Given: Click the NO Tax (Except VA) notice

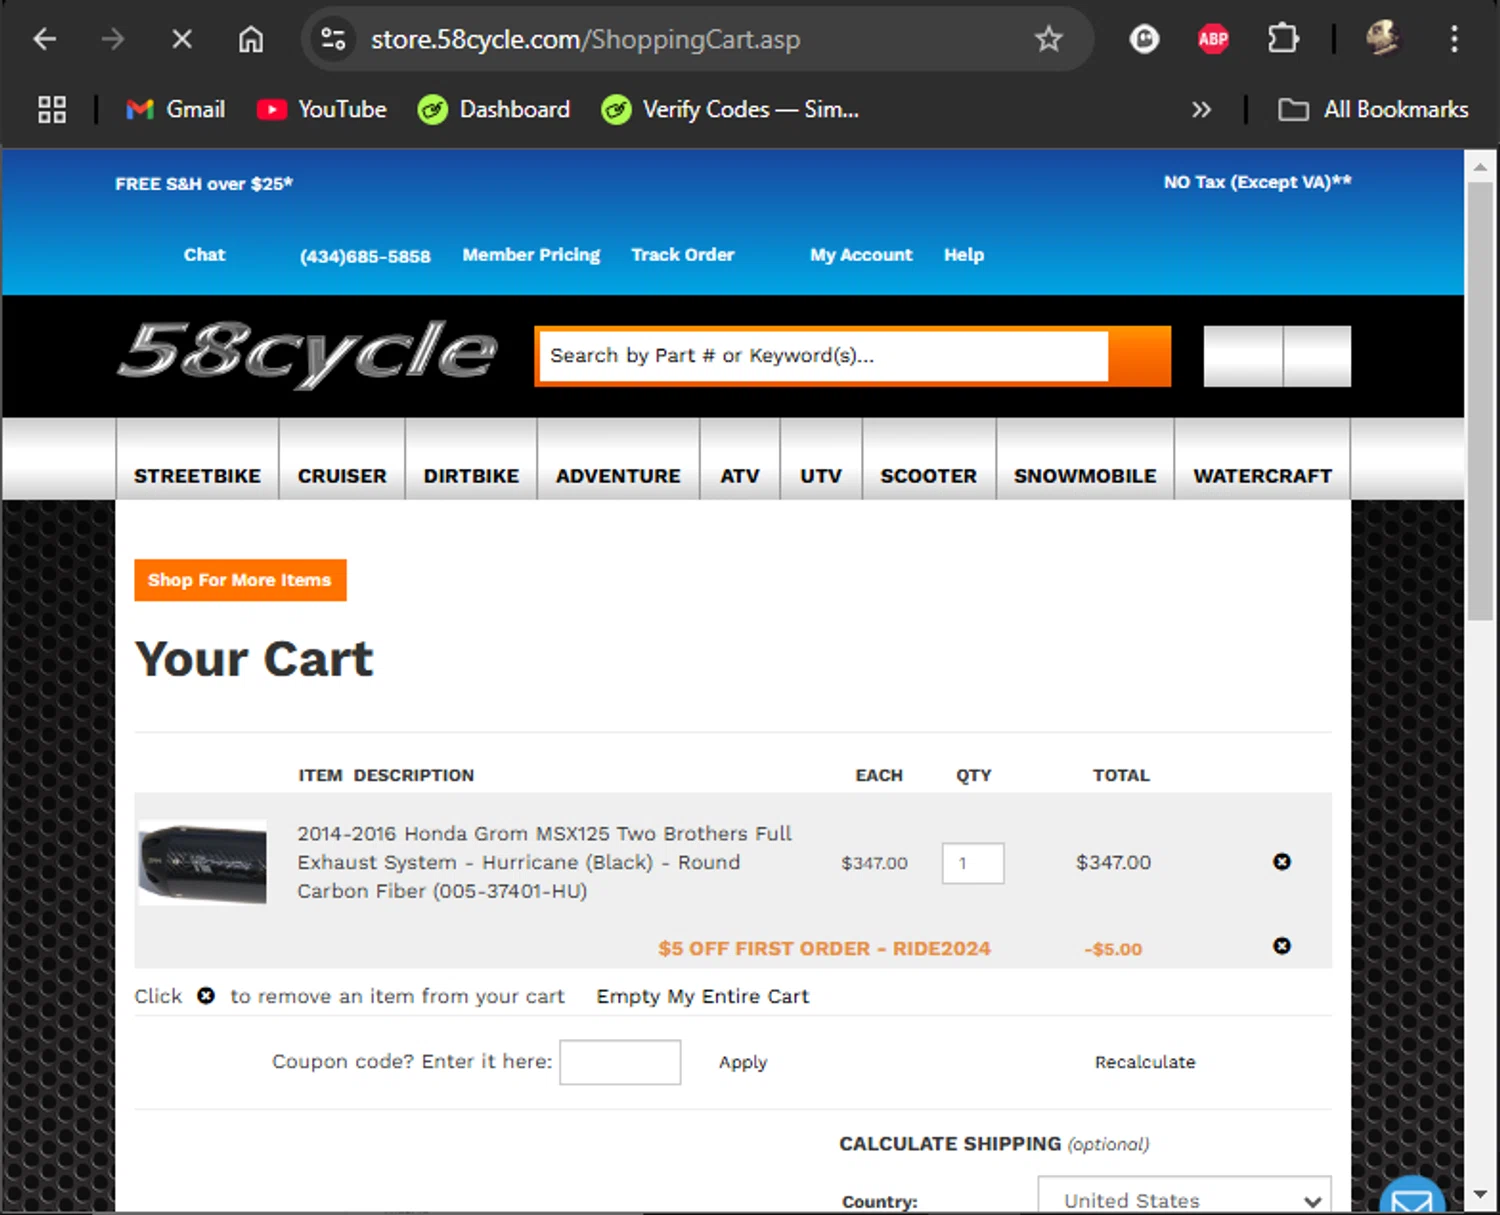Looking at the screenshot, I should [x=1257, y=182].
